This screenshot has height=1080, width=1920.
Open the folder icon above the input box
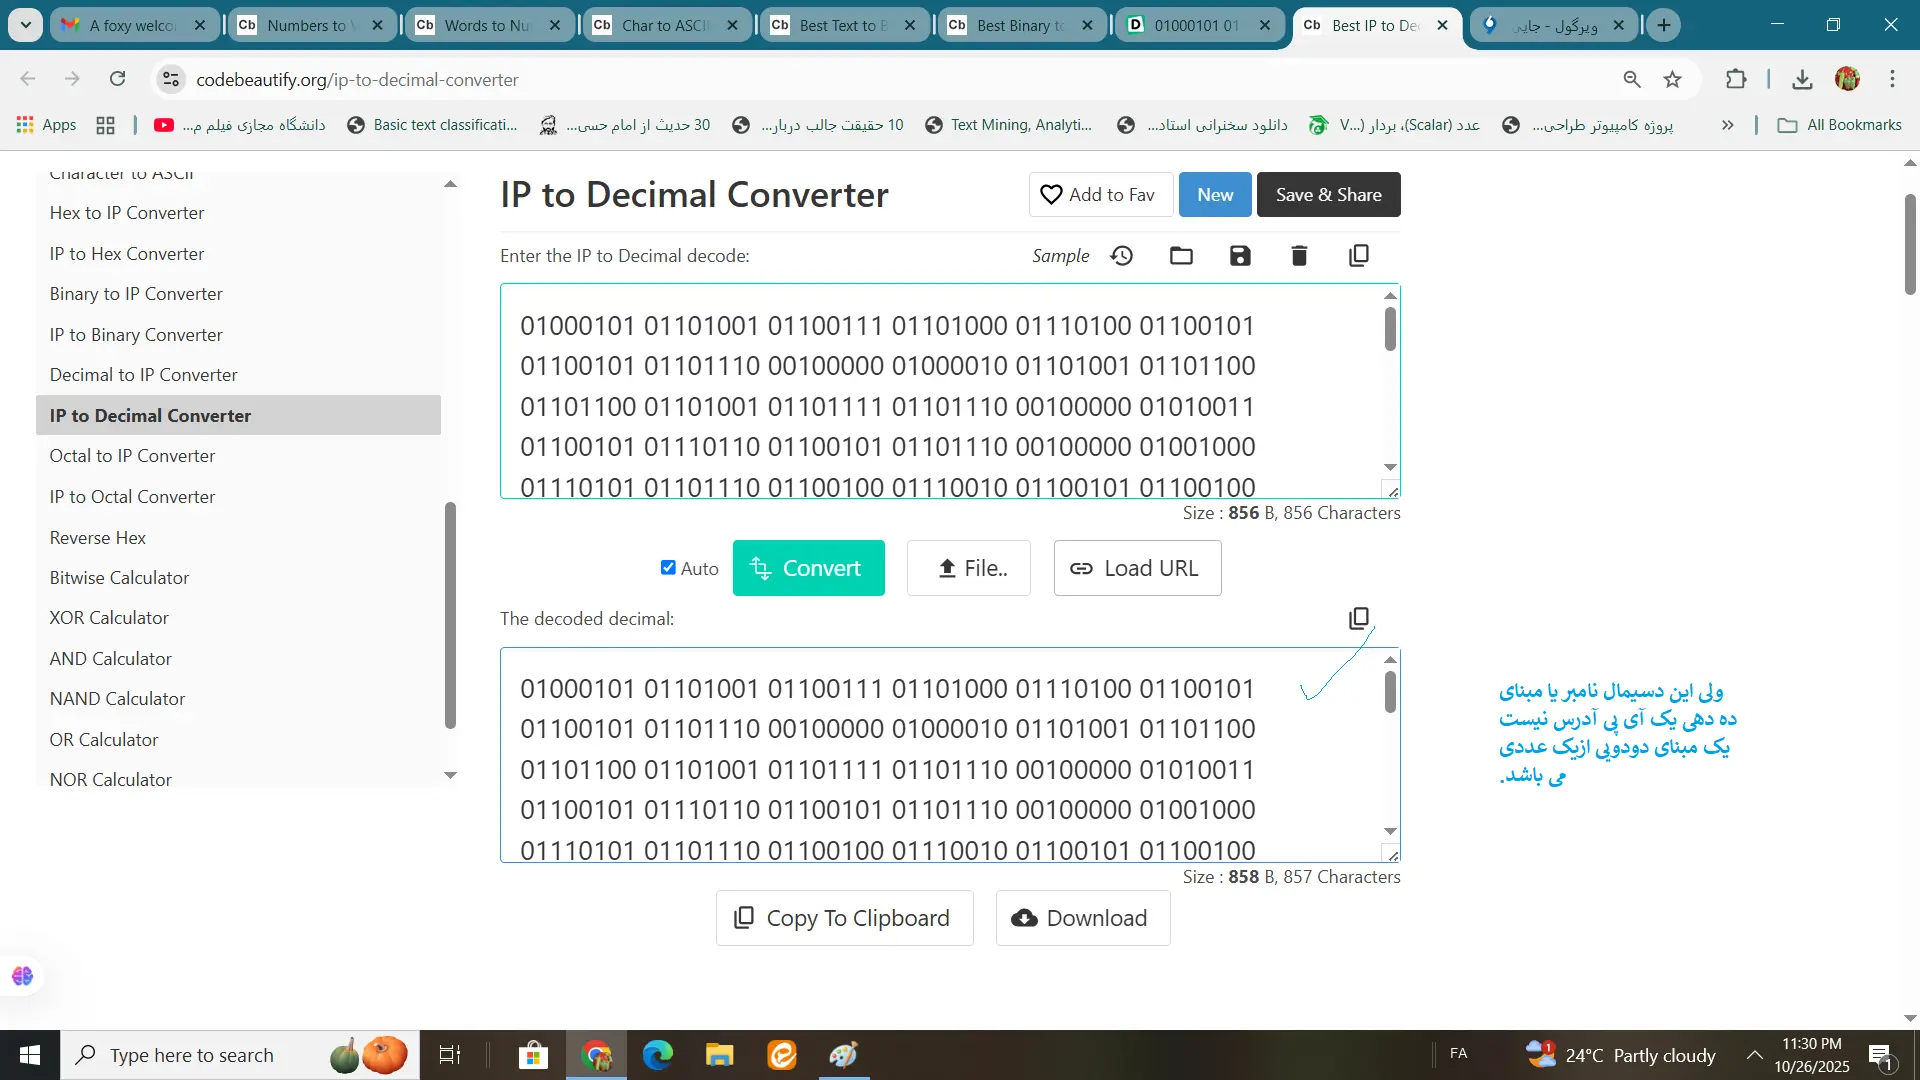tap(1181, 256)
